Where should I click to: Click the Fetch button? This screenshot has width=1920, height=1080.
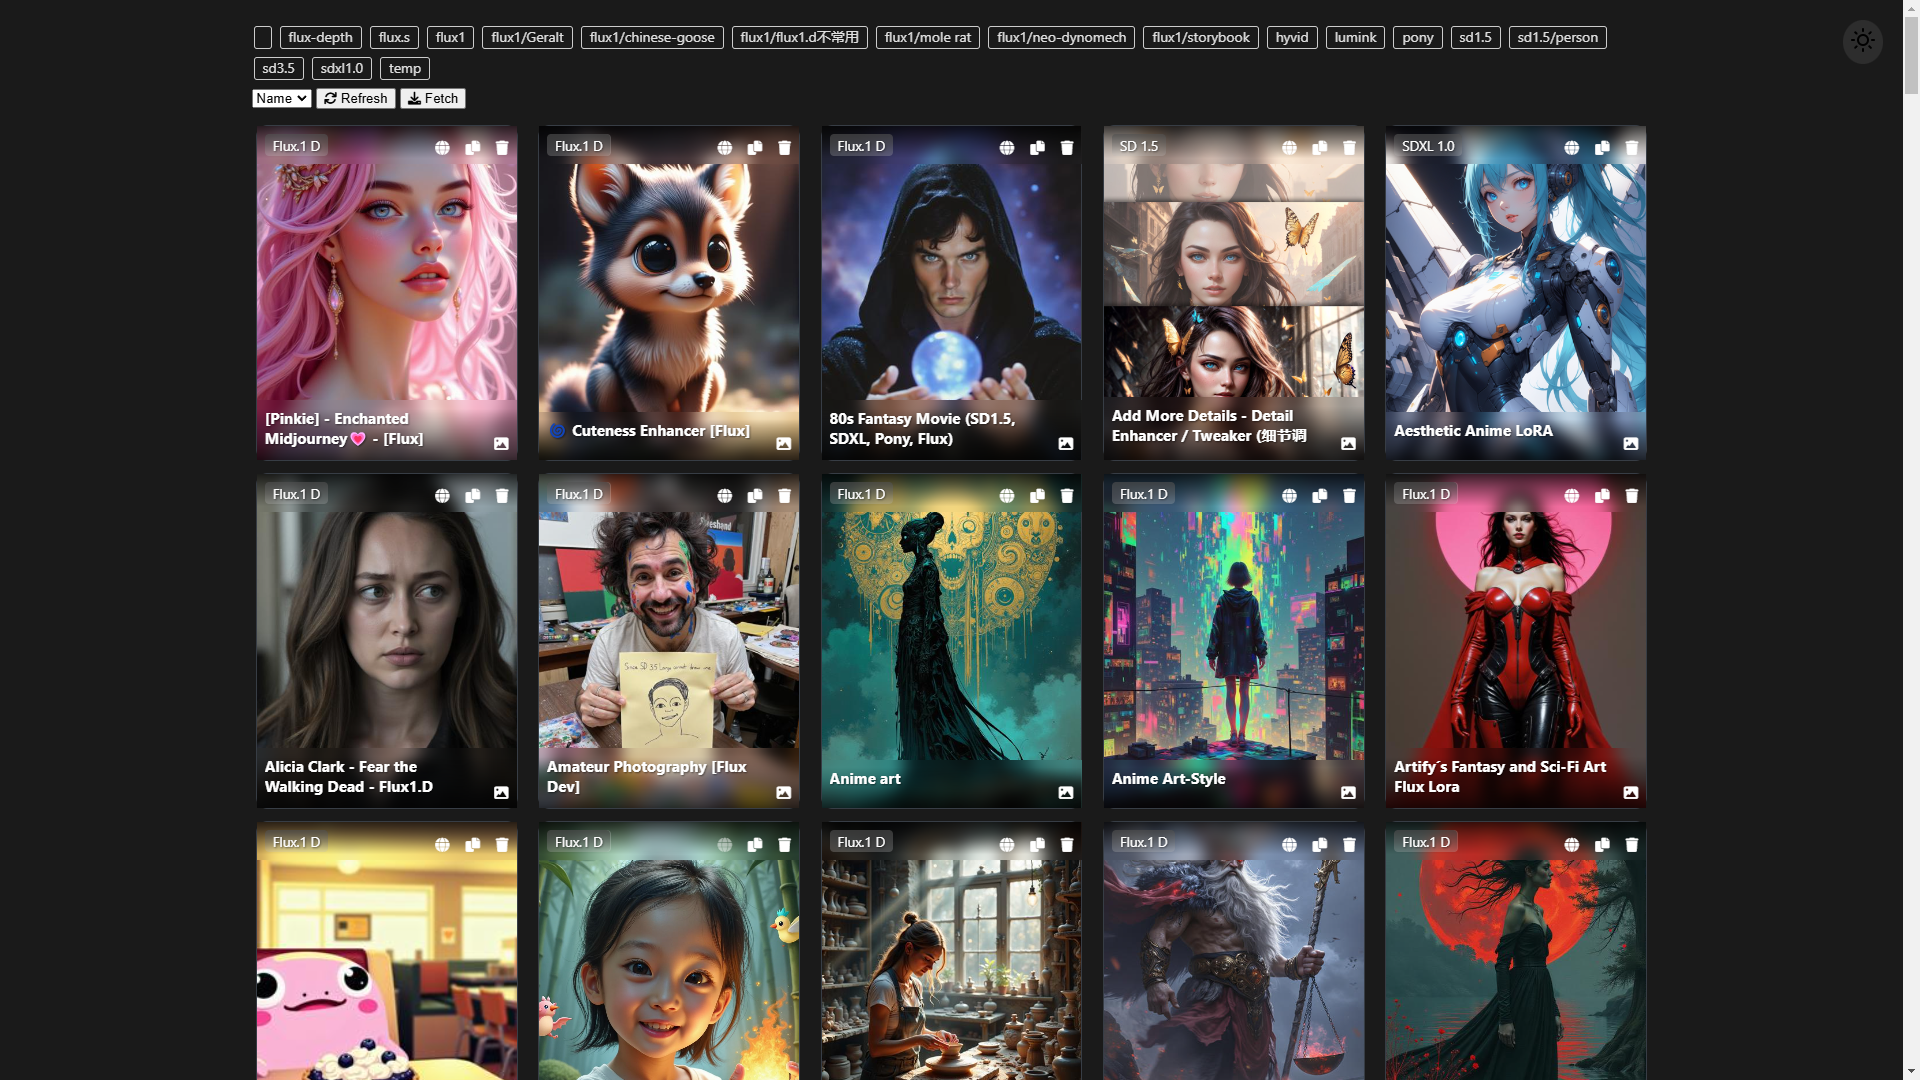[x=433, y=98]
